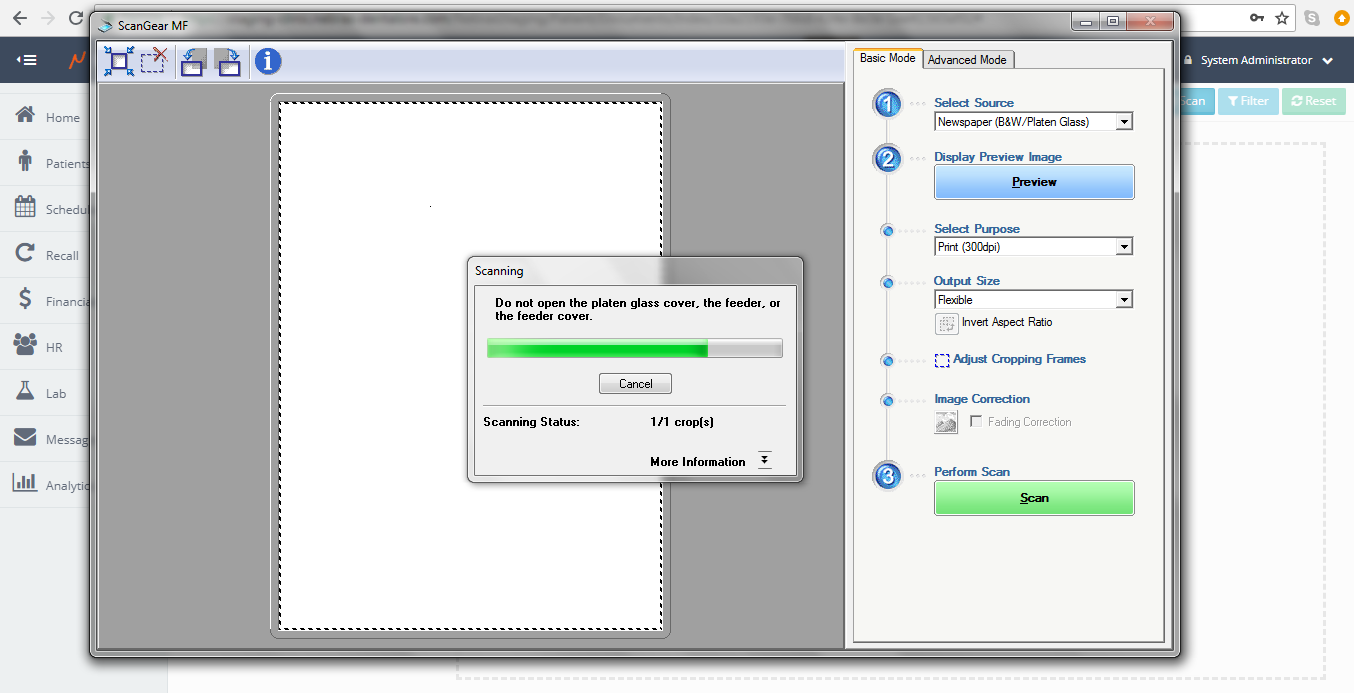The height and width of the screenshot is (693, 1354).
Task: Click the Remove Cropping Frame icon
Action: 153,62
